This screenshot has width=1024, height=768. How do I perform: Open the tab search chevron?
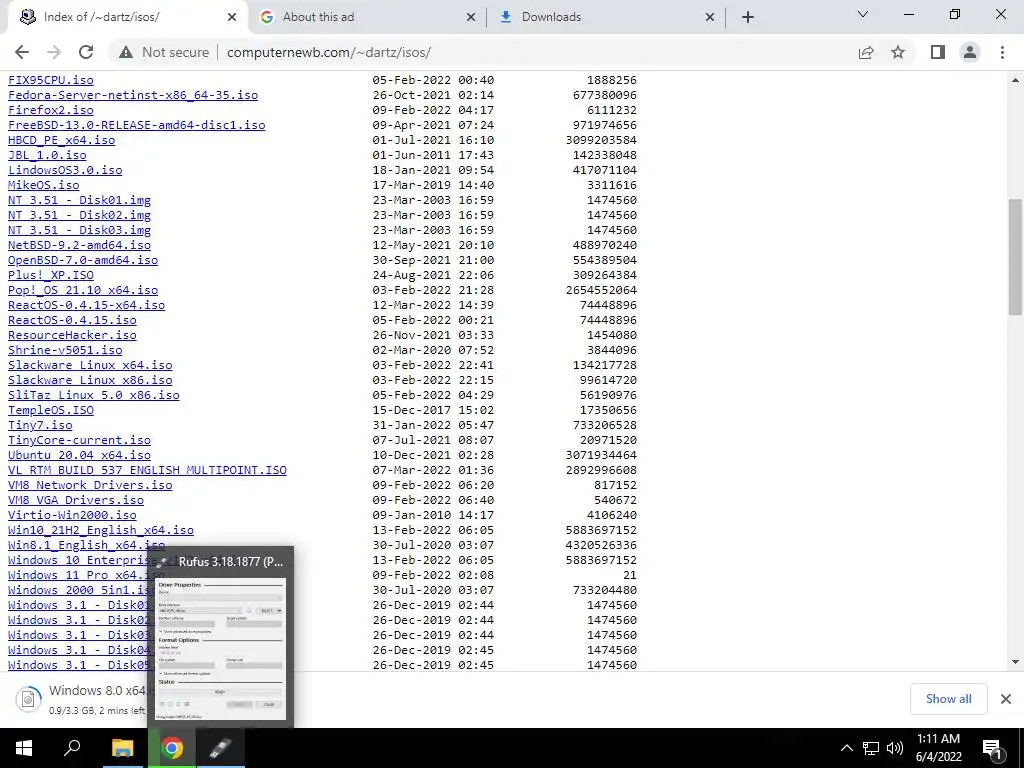[863, 14]
